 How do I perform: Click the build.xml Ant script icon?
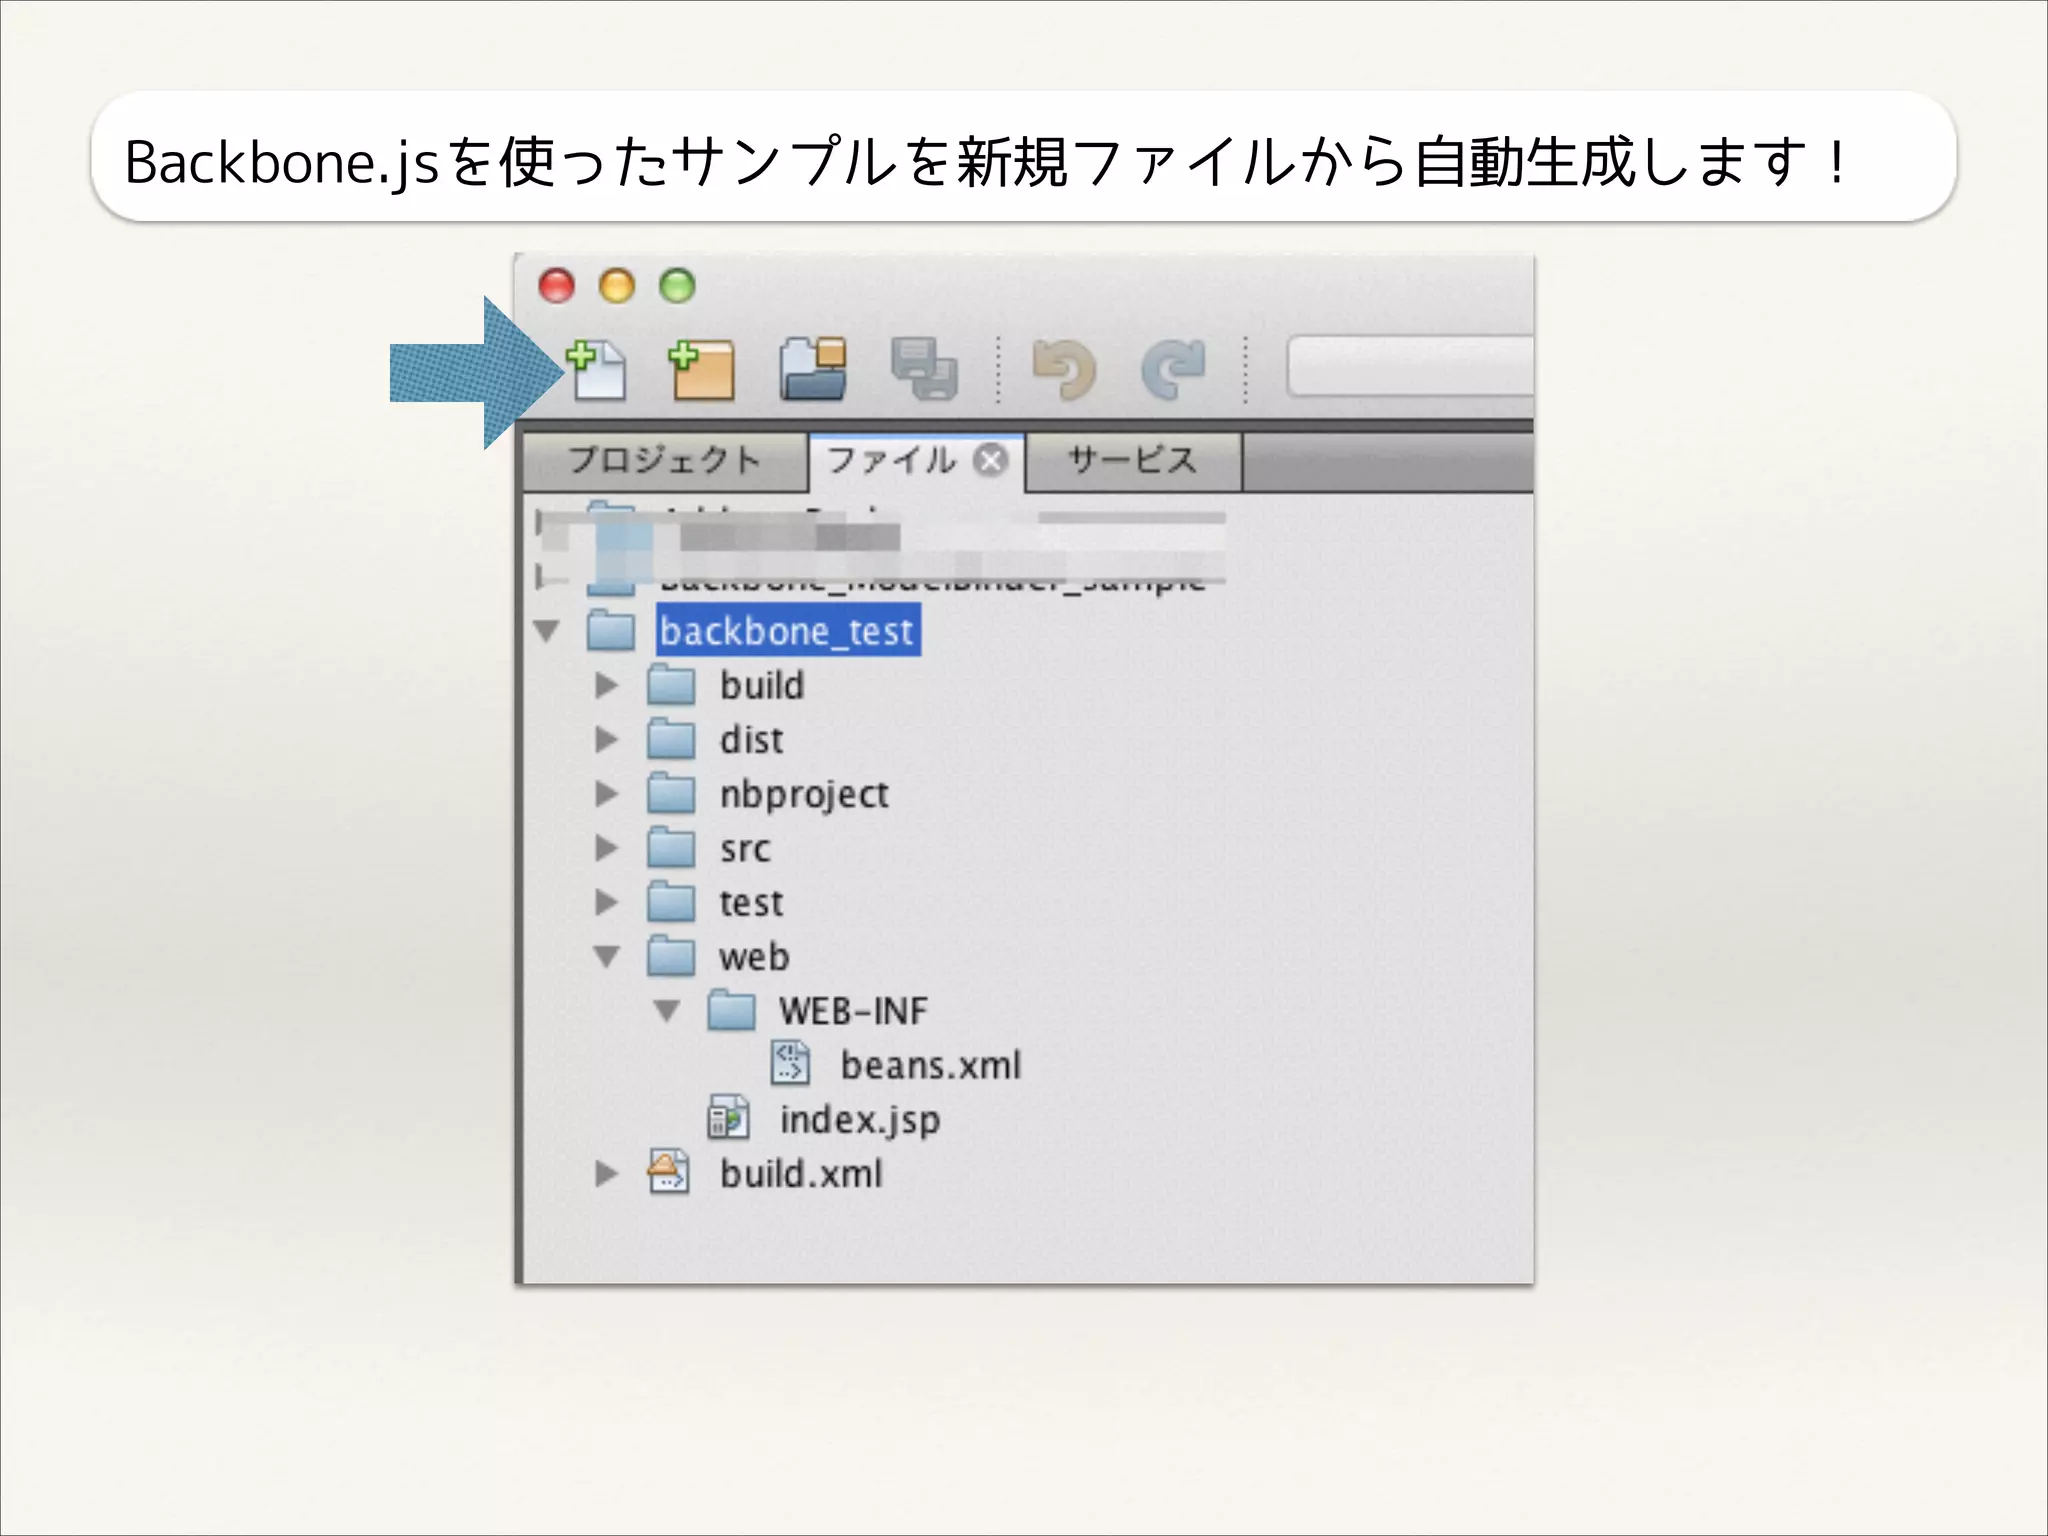pyautogui.click(x=669, y=1171)
